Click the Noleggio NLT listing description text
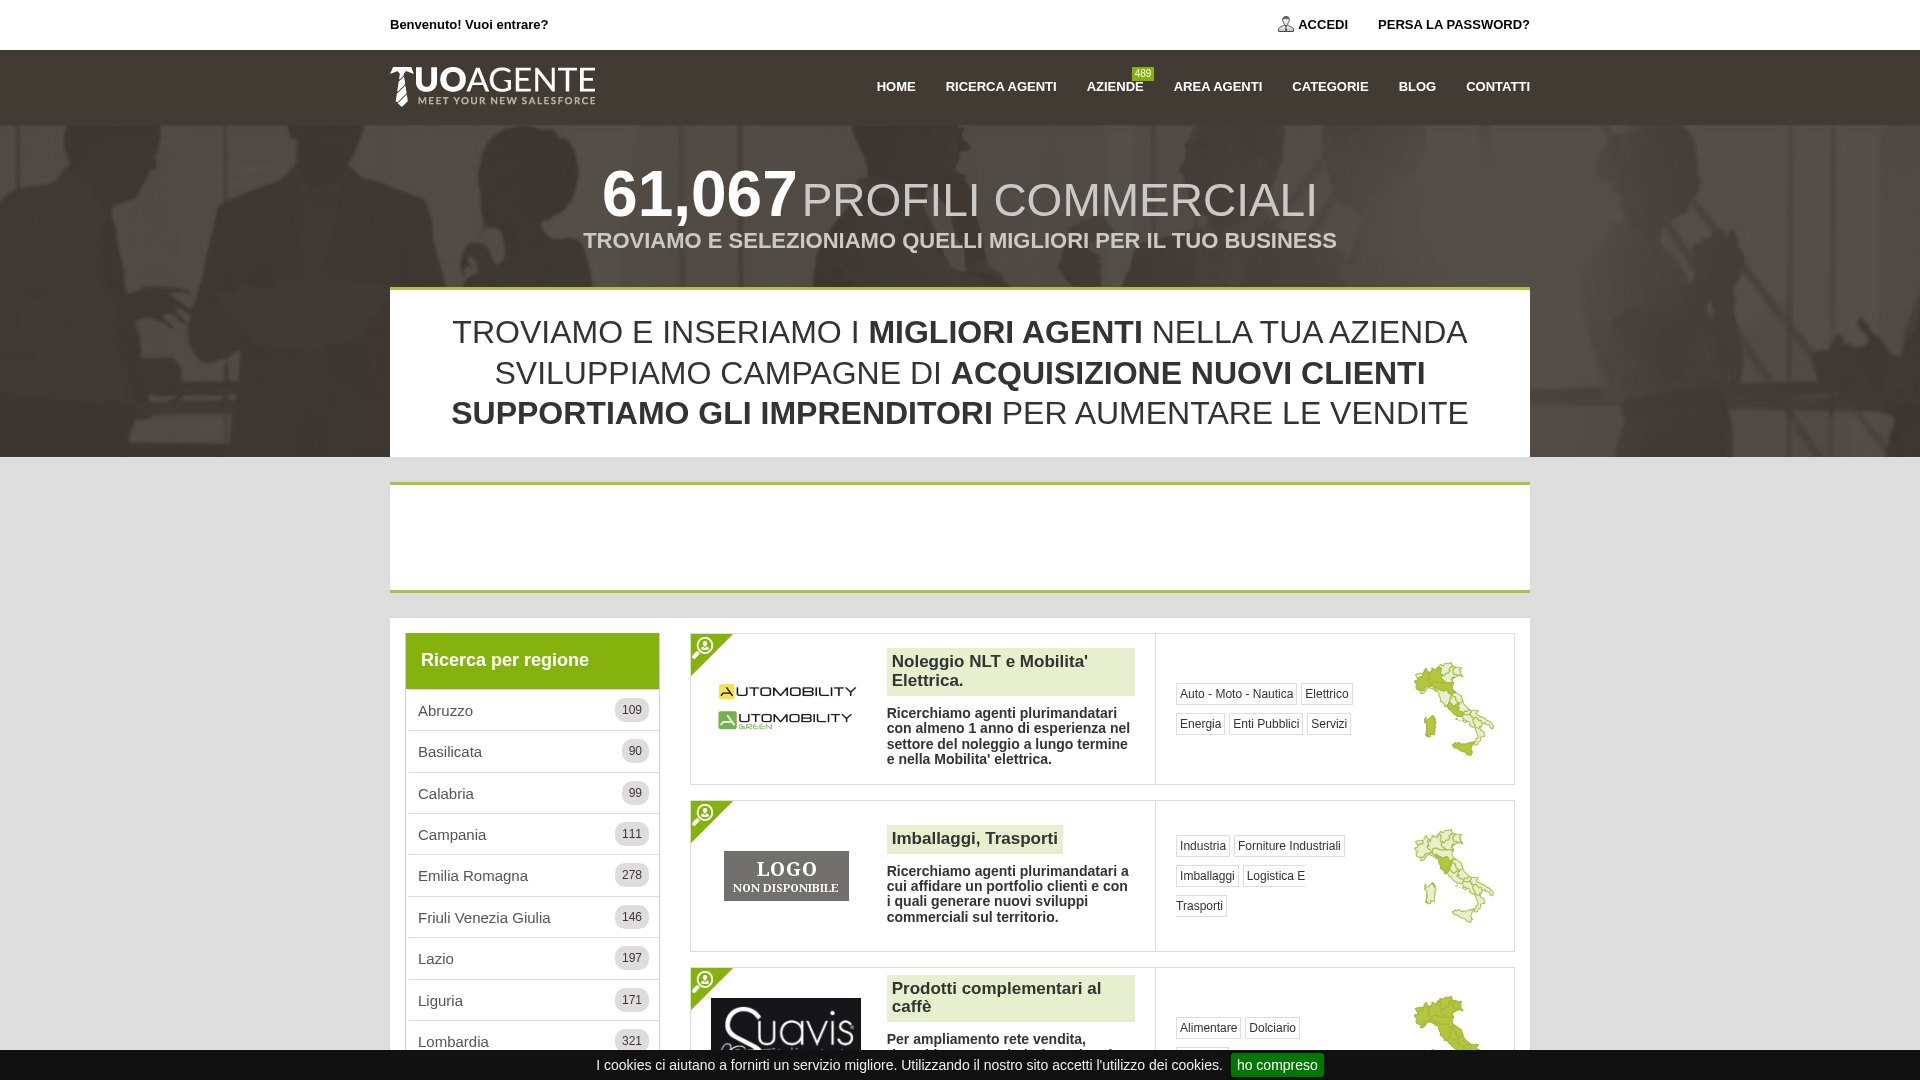The image size is (1920, 1080). (1009, 736)
